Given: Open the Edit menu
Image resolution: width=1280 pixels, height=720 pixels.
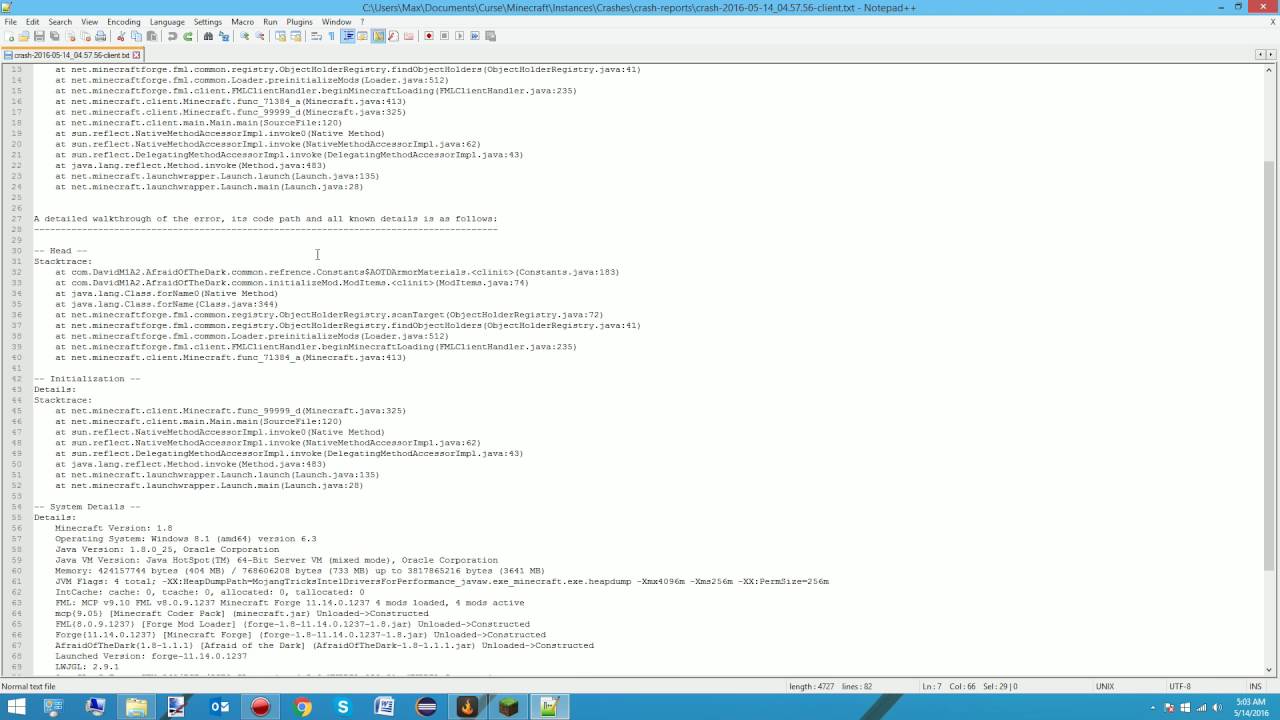Looking at the screenshot, I should point(33,21).
